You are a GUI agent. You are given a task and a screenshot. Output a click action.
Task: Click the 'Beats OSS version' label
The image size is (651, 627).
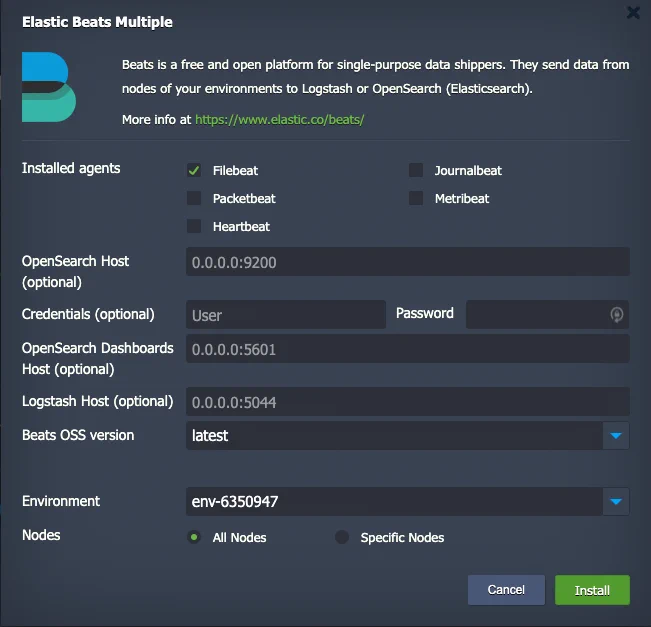[78, 435]
